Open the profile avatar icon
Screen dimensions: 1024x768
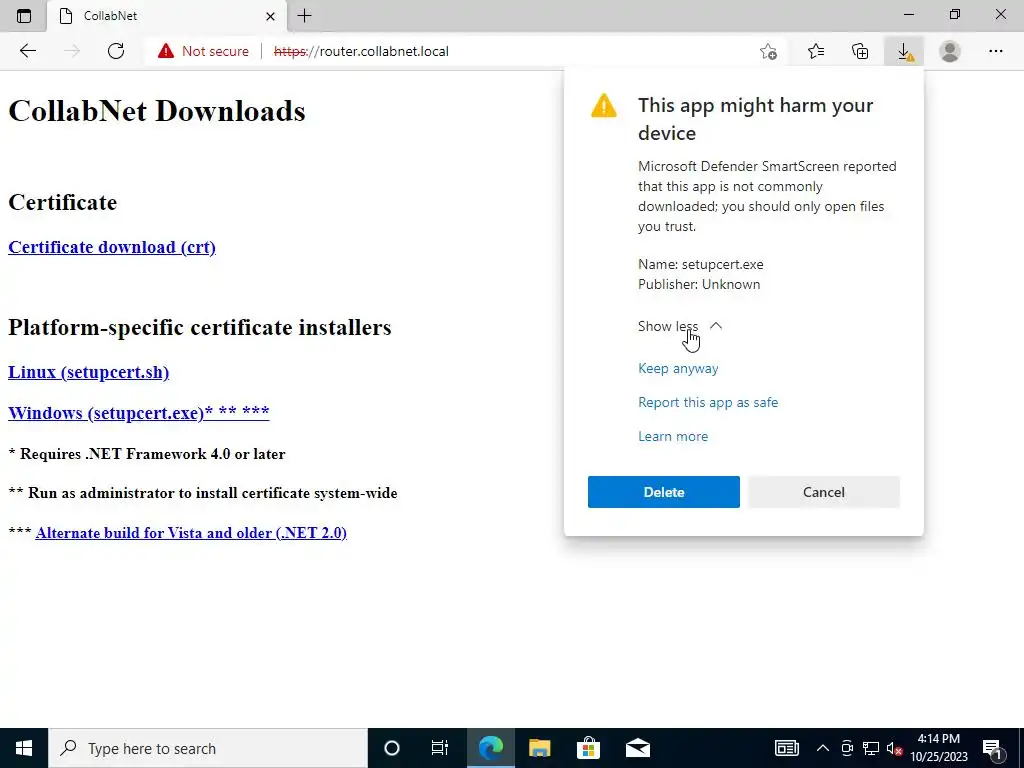950,51
